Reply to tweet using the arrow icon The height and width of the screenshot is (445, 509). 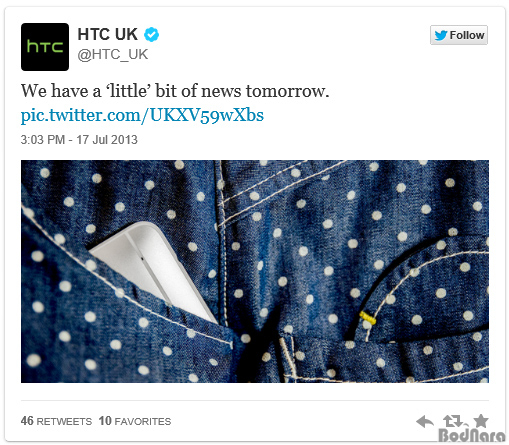point(425,421)
